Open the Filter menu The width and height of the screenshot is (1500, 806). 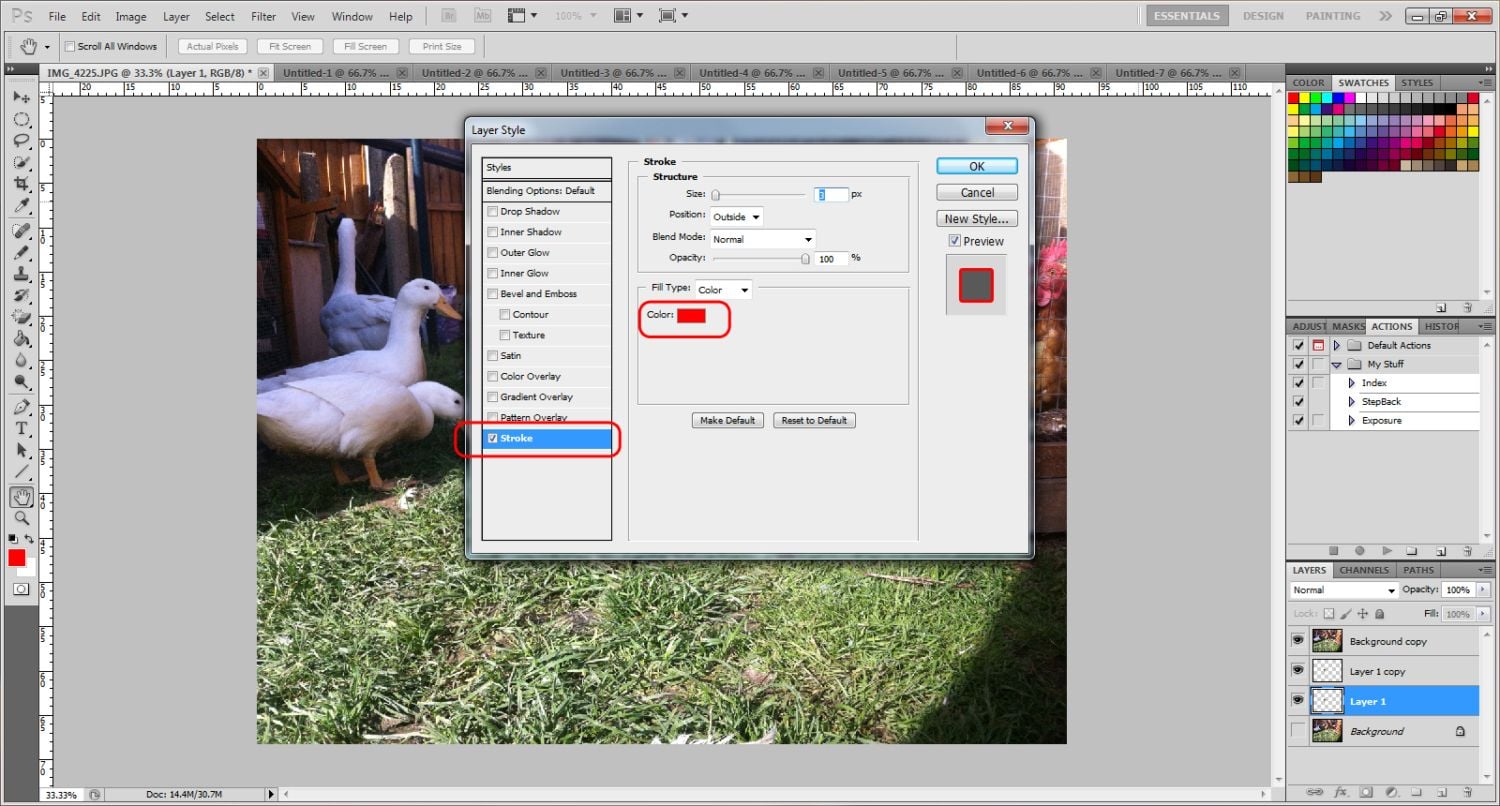264,17
